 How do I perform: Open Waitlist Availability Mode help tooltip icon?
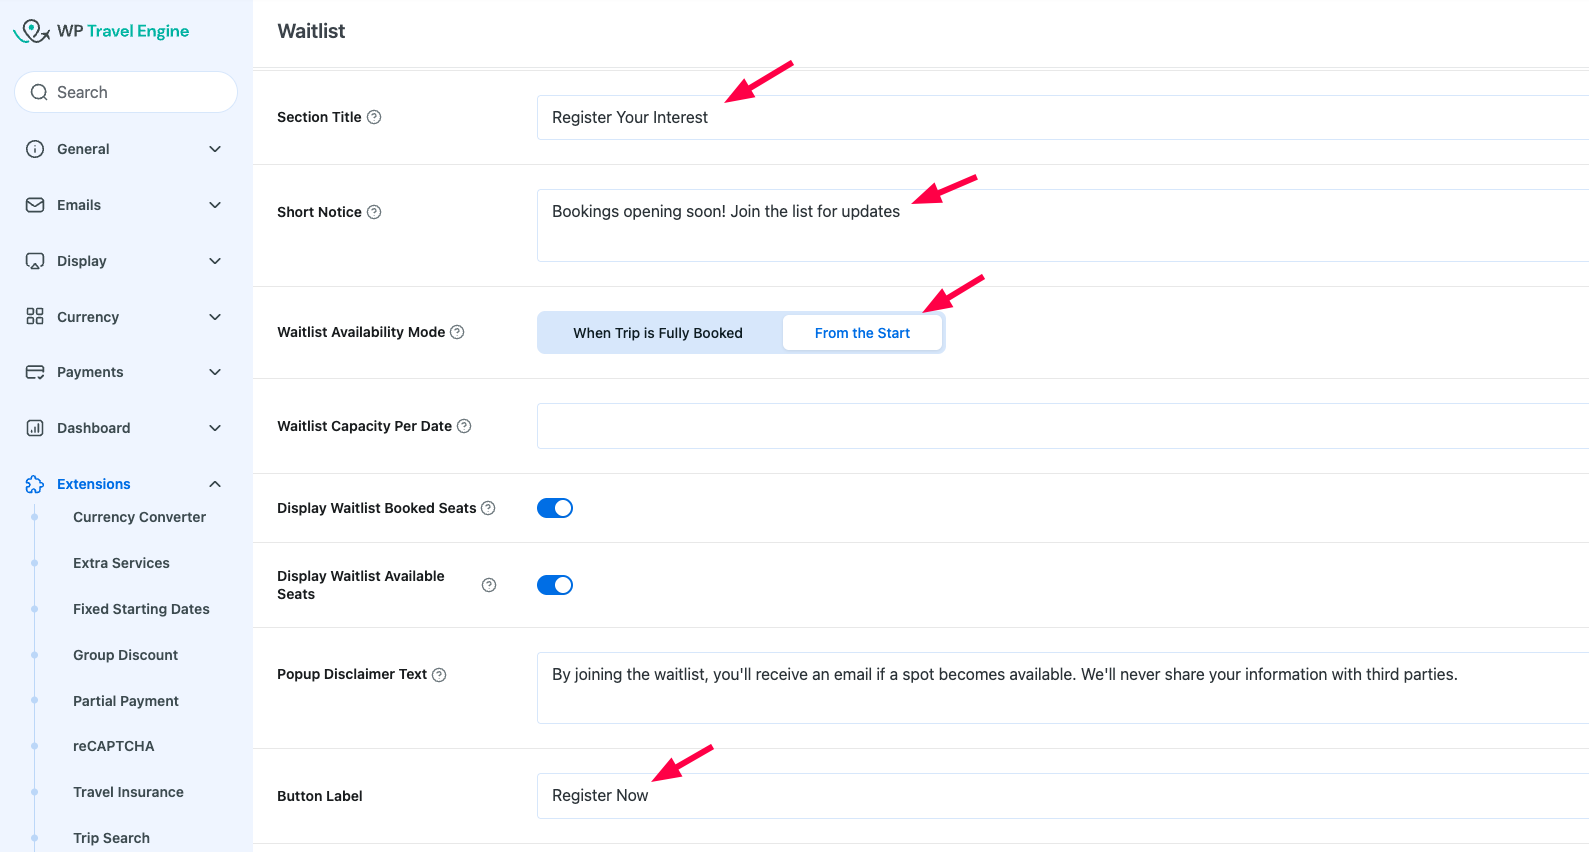click(457, 332)
